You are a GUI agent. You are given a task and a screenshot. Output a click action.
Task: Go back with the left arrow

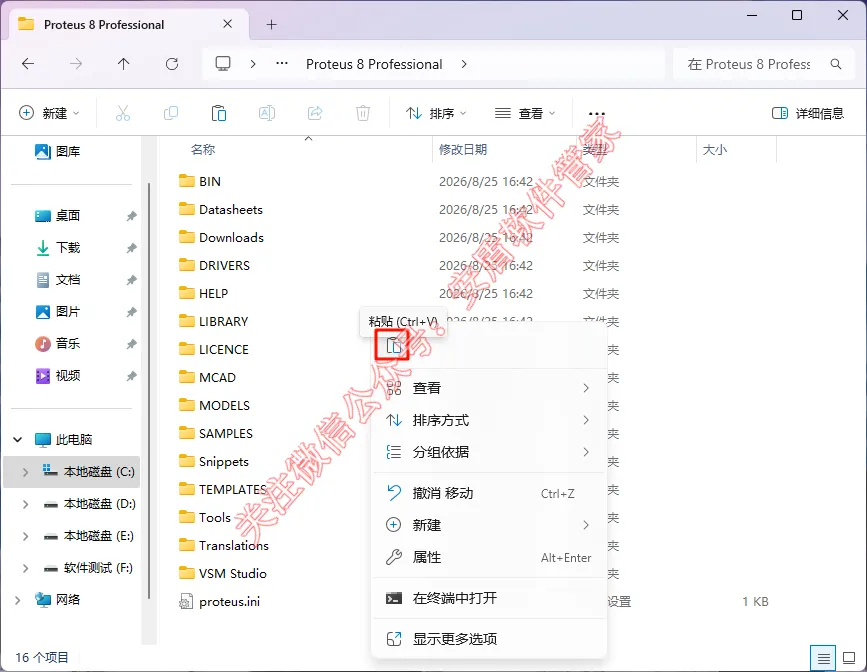click(x=28, y=64)
